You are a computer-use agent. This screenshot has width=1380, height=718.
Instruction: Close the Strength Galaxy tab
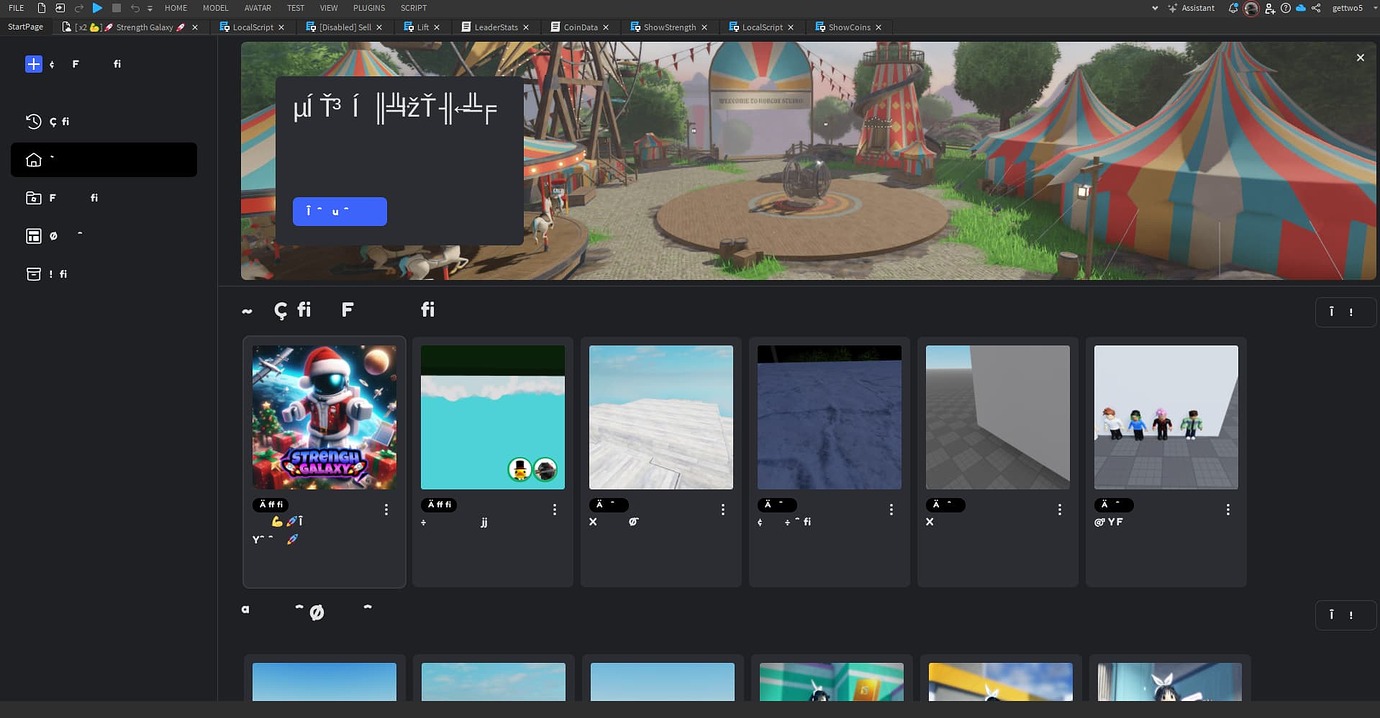pos(195,28)
